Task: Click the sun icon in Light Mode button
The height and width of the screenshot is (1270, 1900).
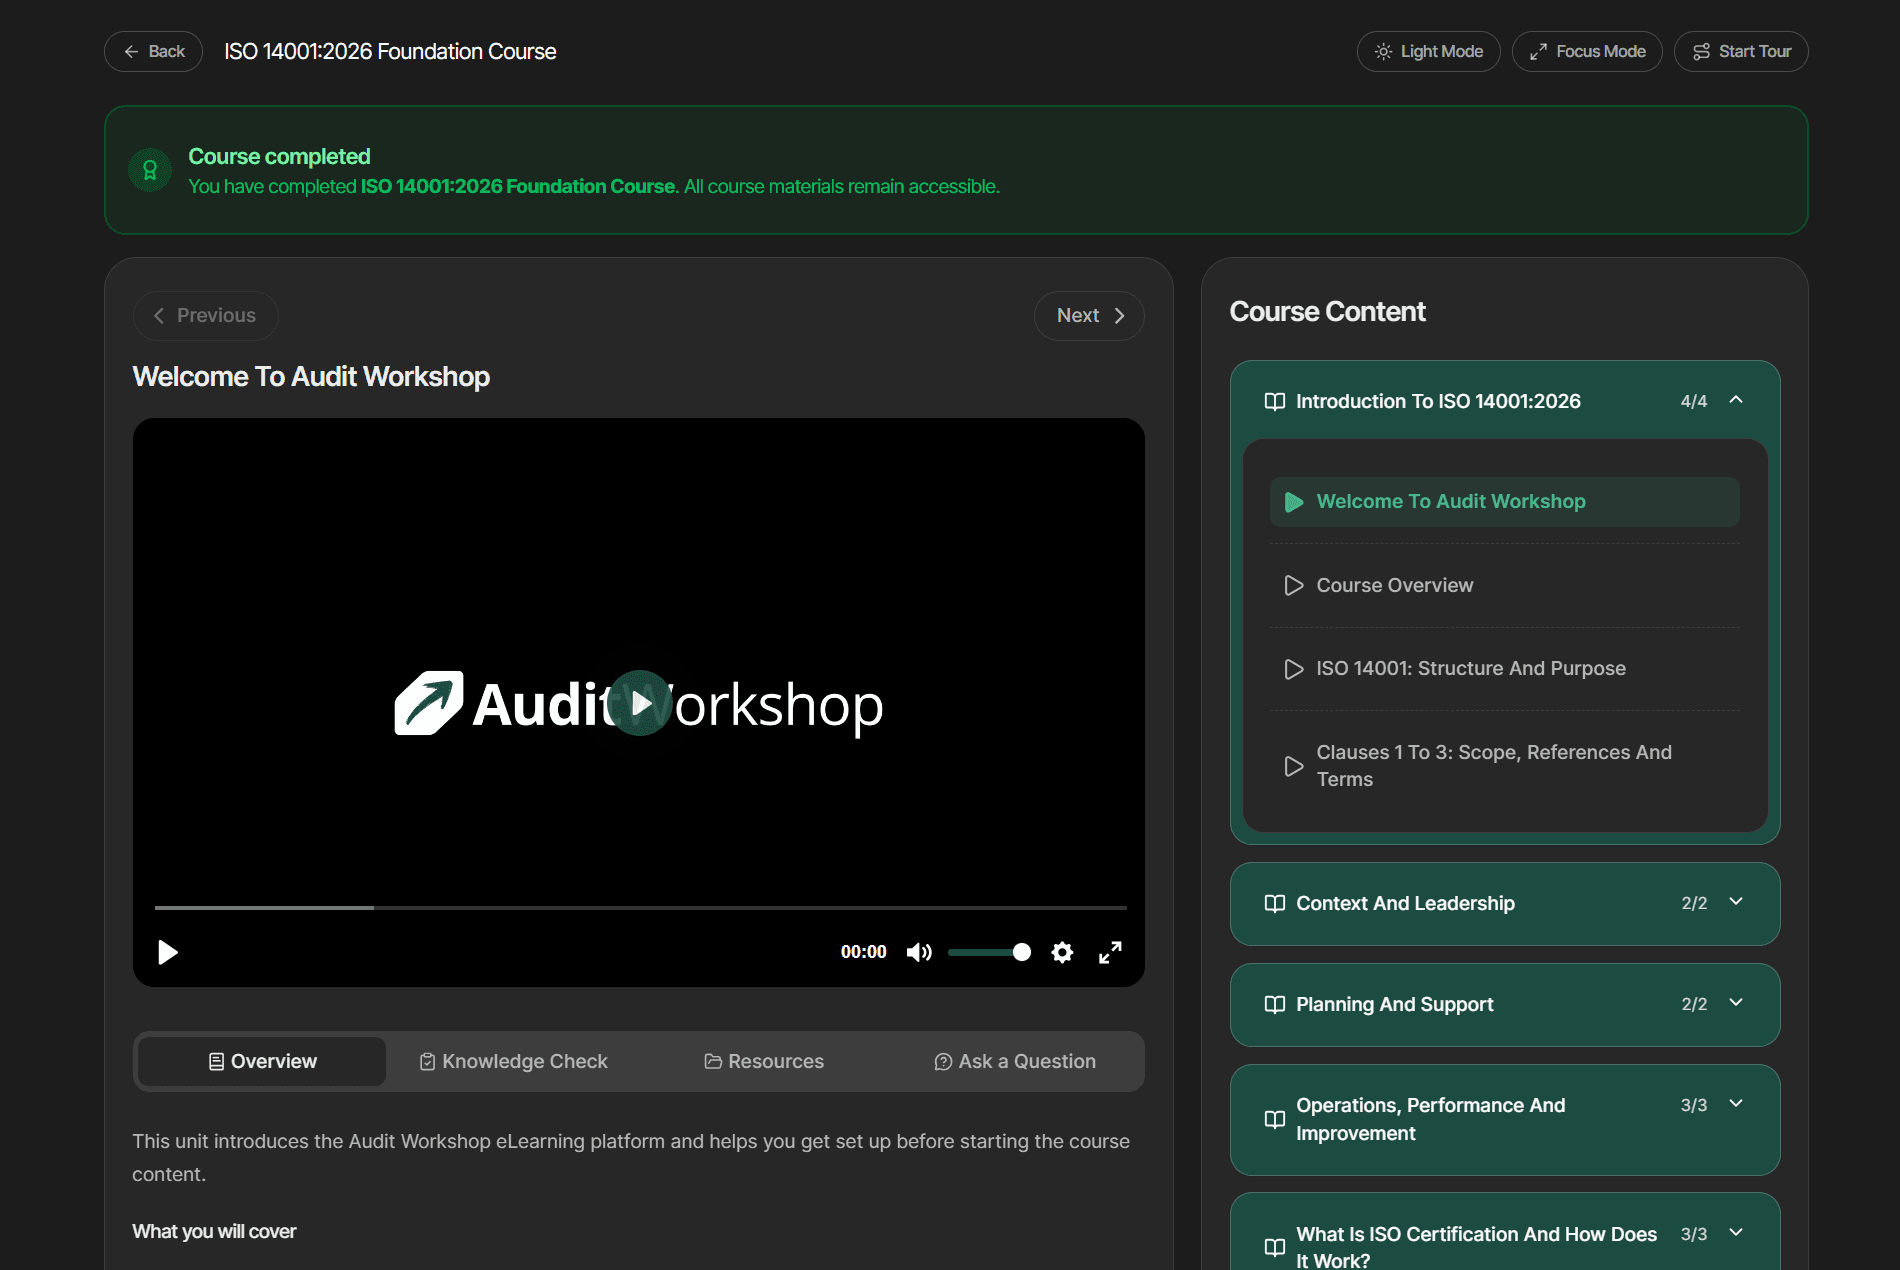Action: (x=1383, y=51)
